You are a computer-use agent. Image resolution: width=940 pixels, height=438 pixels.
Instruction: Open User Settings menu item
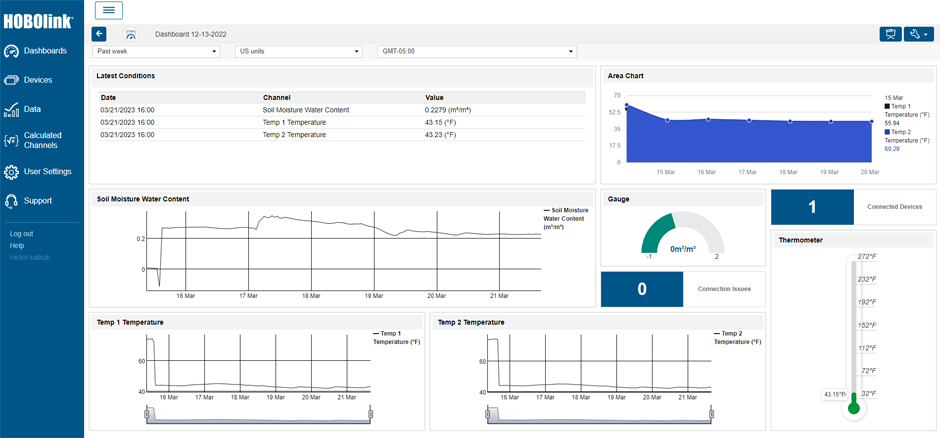[47, 171]
